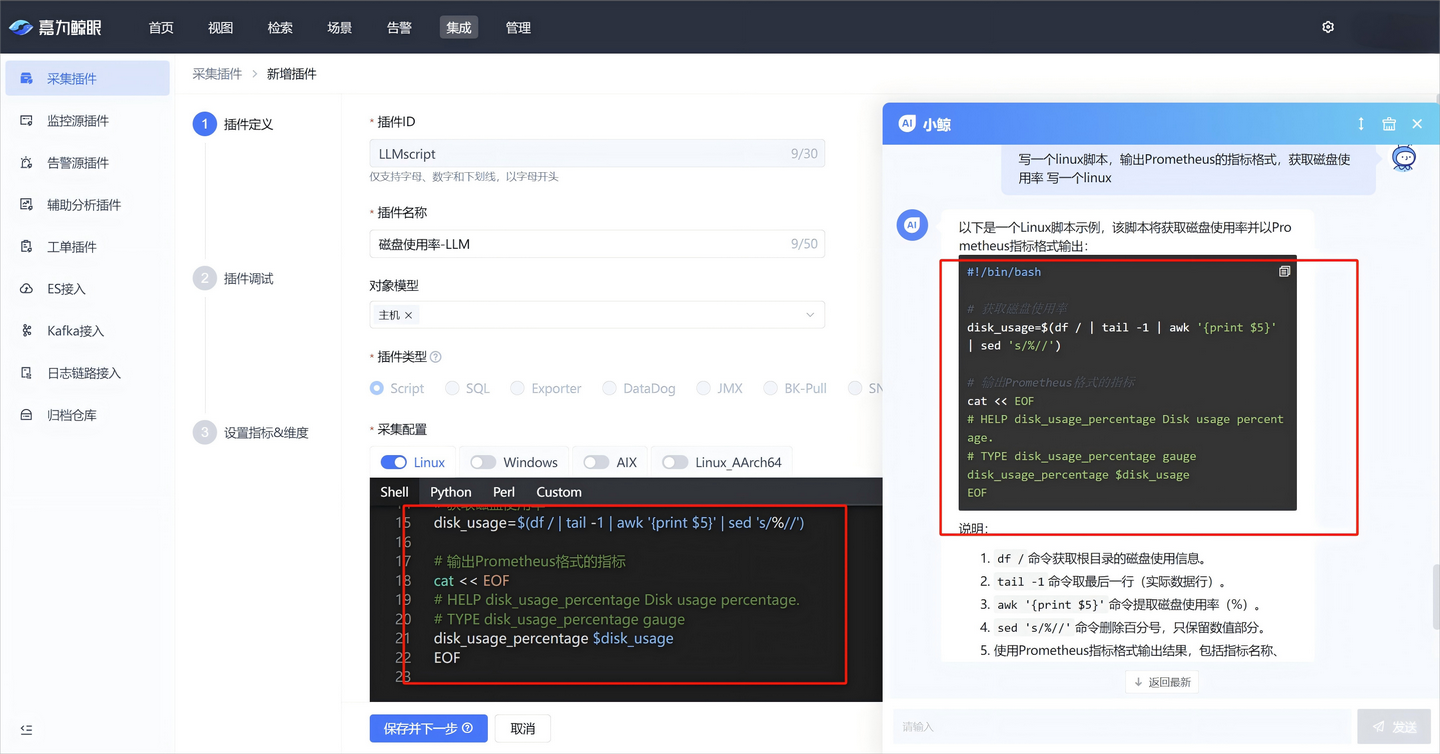The height and width of the screenshot is (754, 1440).
Task: Click the AI badge in 小鲸 header
Action: point(907,123)
